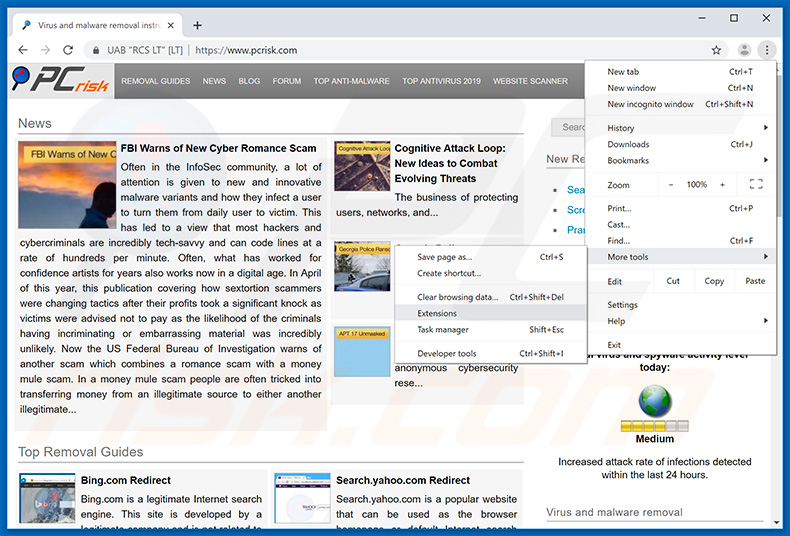Screen dimensions: 790x536
Task: Open the user profile avatar icon
Action: (x=744, y=50)
